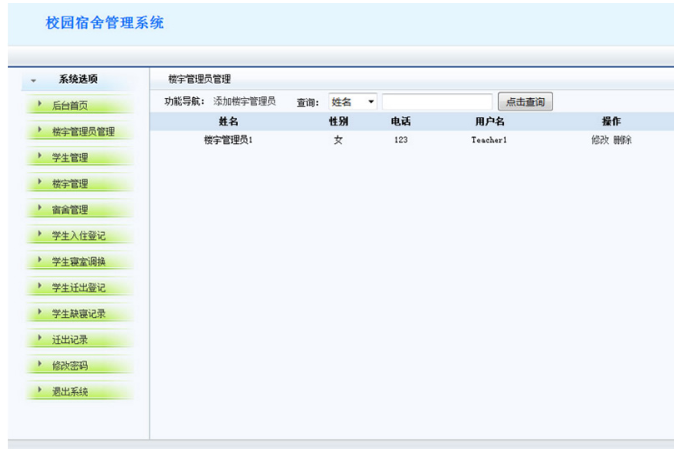
Task: Click the arrow icon beside 后台首页
Action: point(39,104)
